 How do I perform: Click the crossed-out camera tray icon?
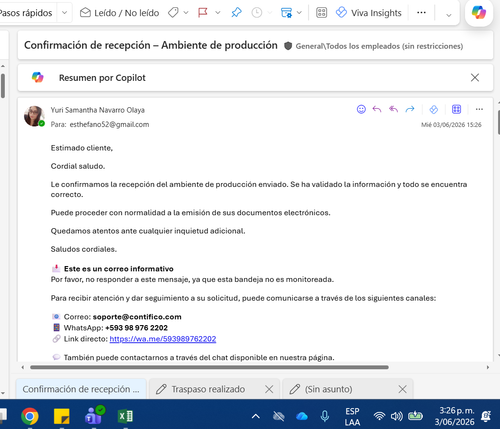(x=279, y=416)
